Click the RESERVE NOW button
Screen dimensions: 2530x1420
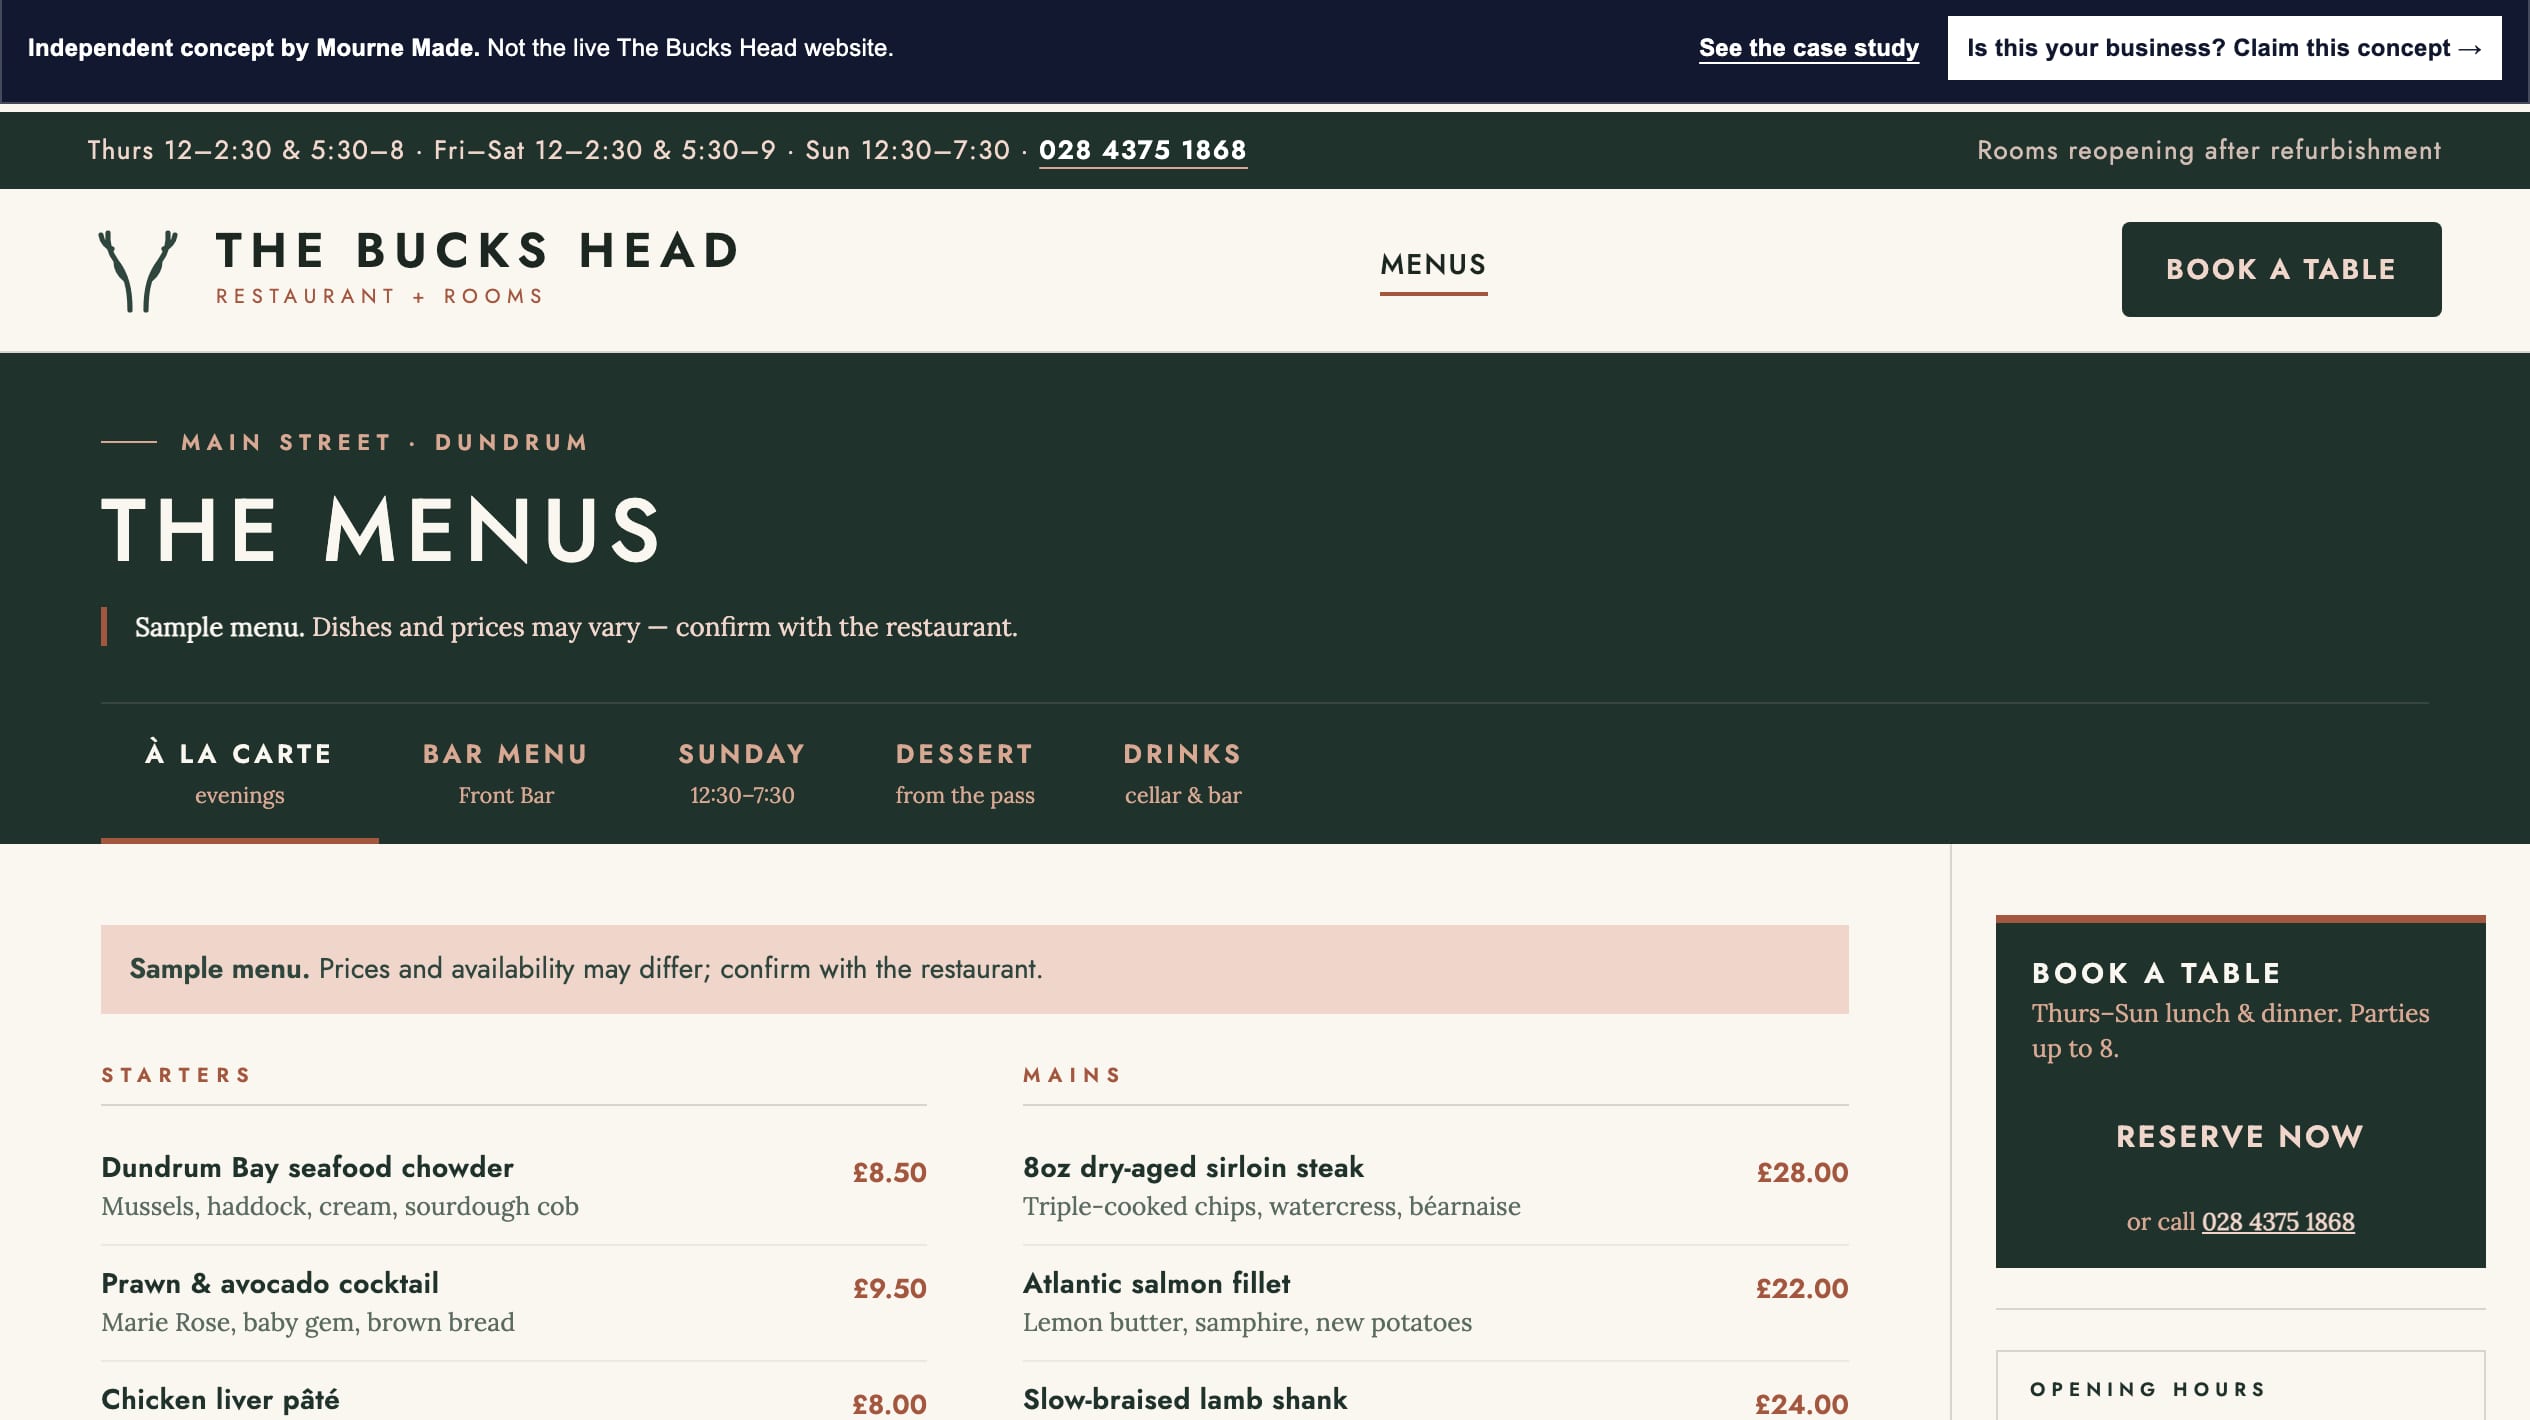click(2239, 1136)
